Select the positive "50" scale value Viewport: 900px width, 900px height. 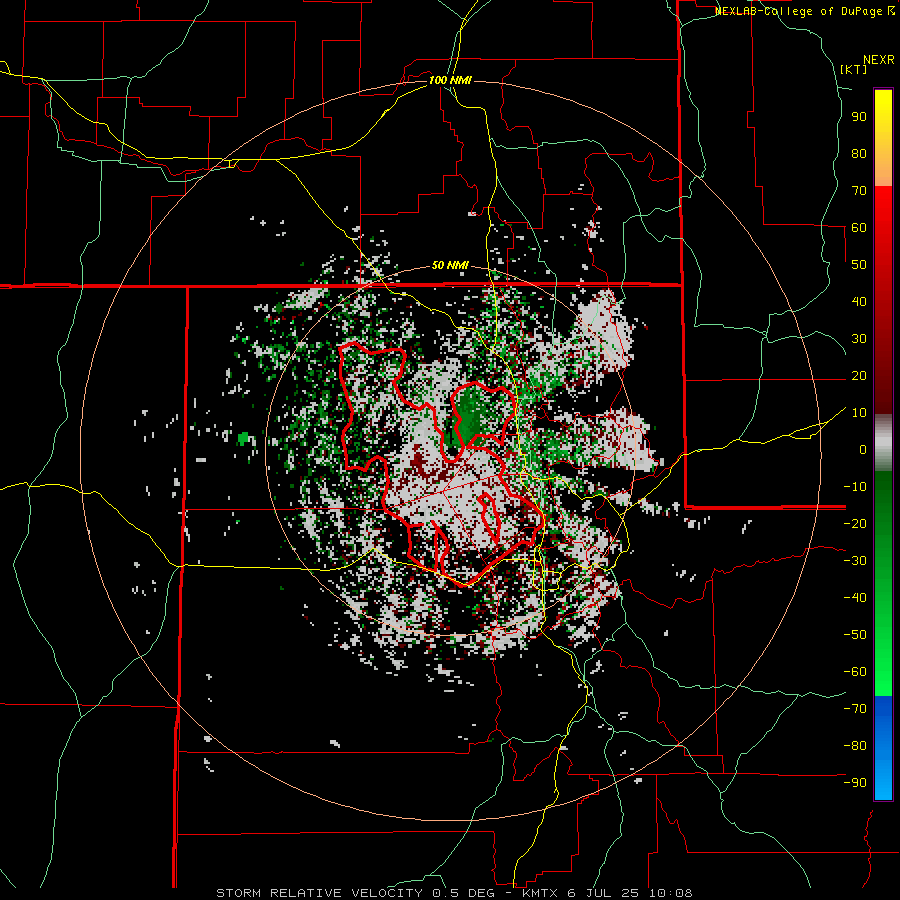[x=859, y=265]
